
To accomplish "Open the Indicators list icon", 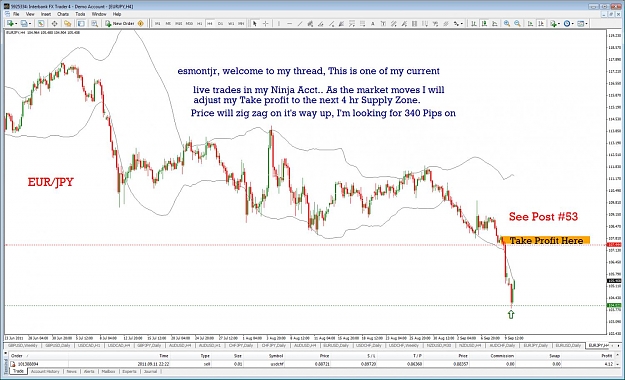I will click(x=553, y=24).
